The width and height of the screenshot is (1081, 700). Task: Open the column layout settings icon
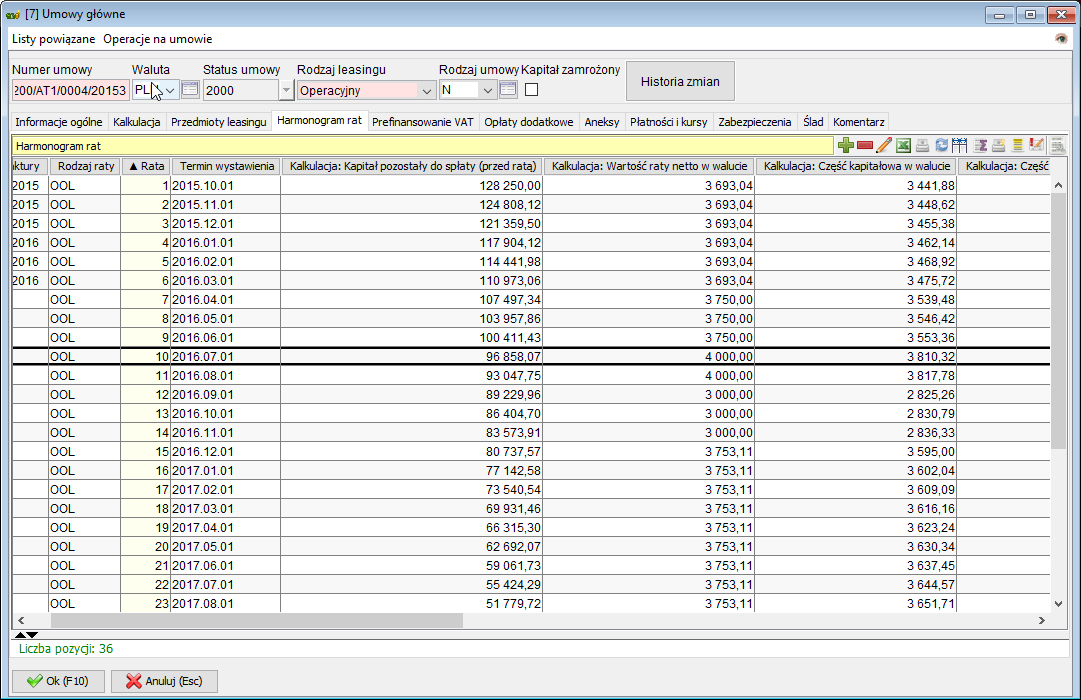click(x=960, y=146)
